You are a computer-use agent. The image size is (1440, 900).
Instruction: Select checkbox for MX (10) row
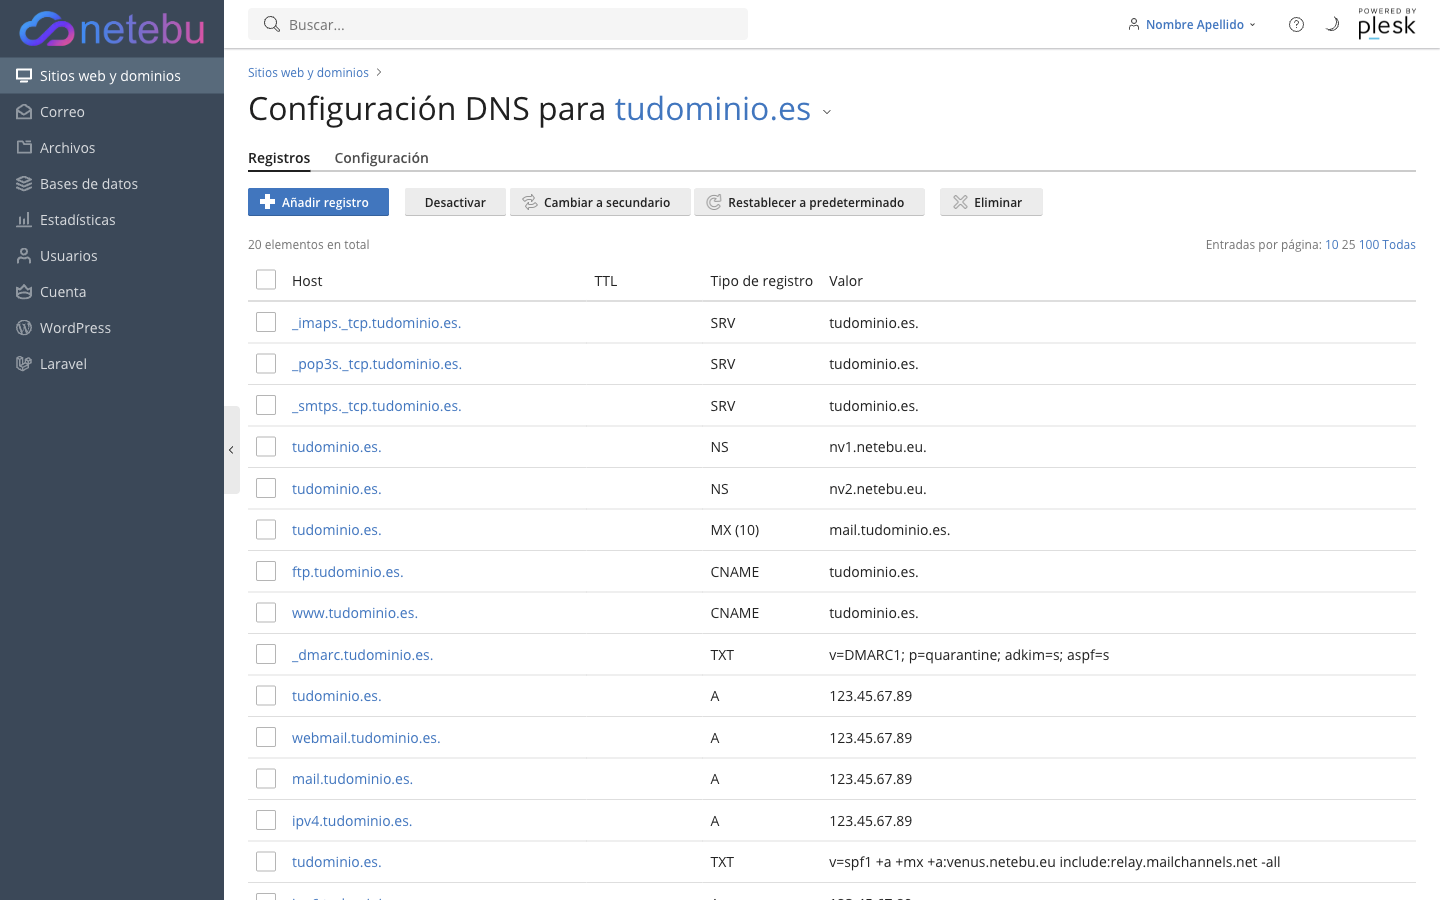[266, 529]
